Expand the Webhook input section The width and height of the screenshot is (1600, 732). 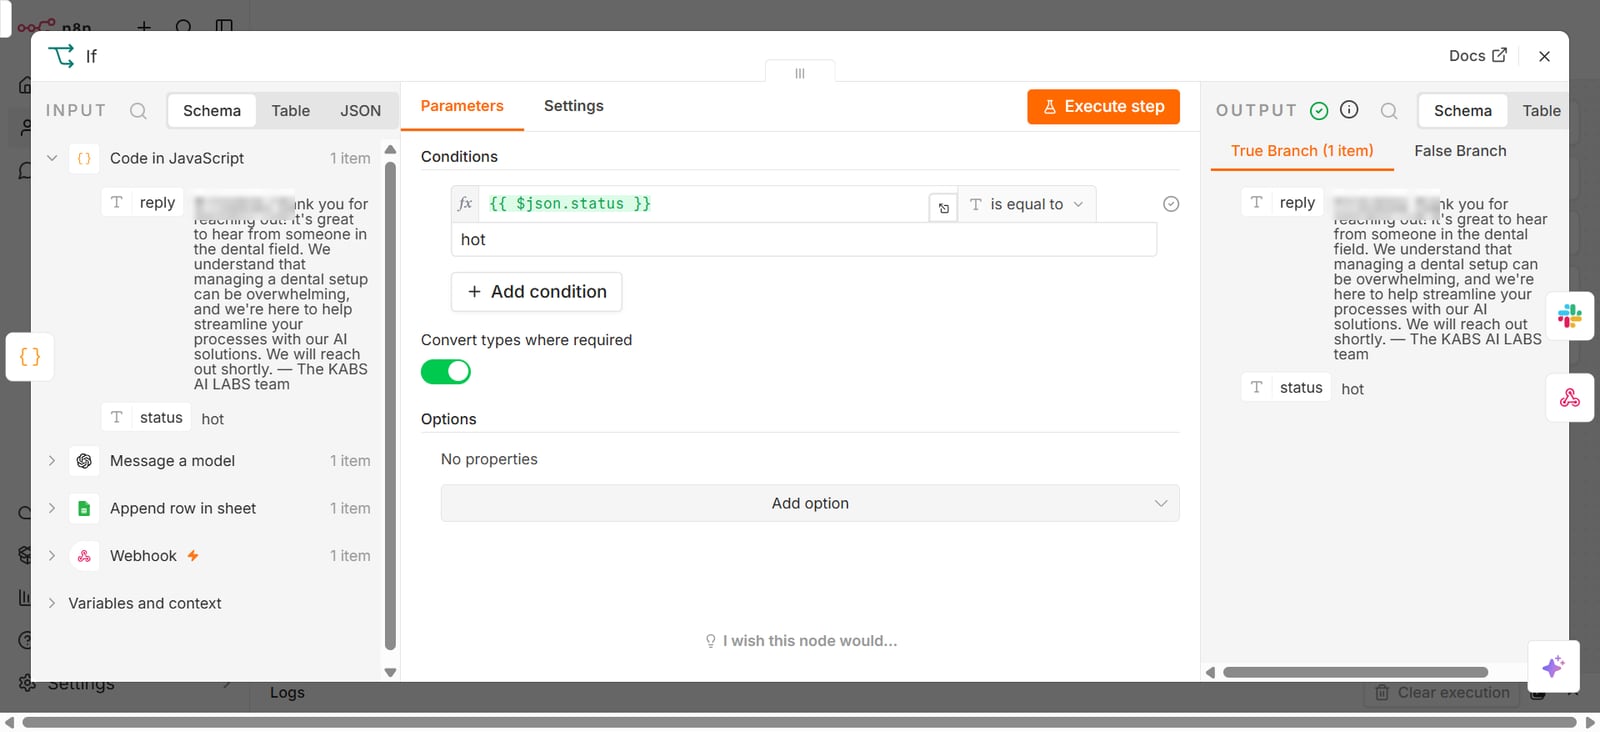52,556
